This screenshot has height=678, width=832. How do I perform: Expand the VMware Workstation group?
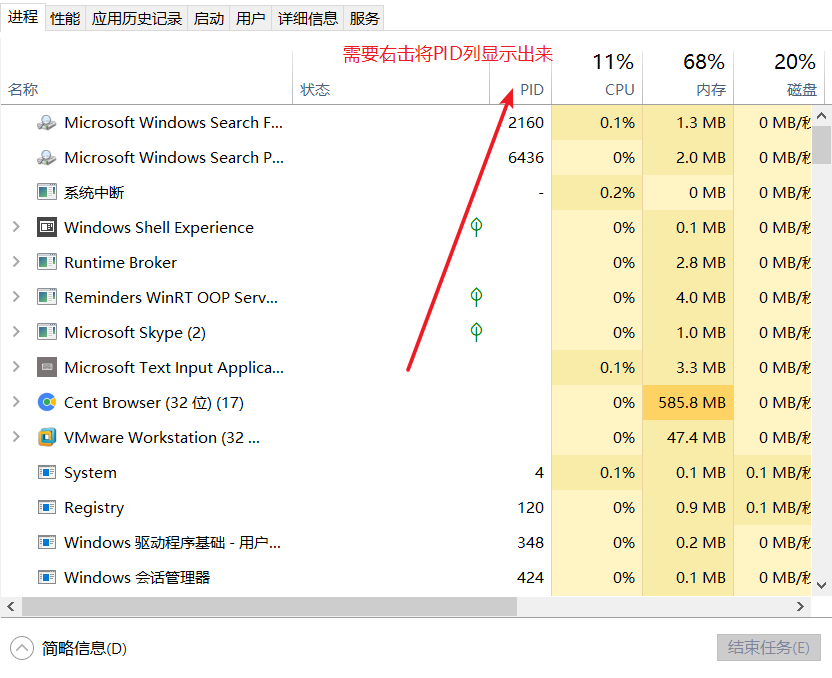point(16,437)
